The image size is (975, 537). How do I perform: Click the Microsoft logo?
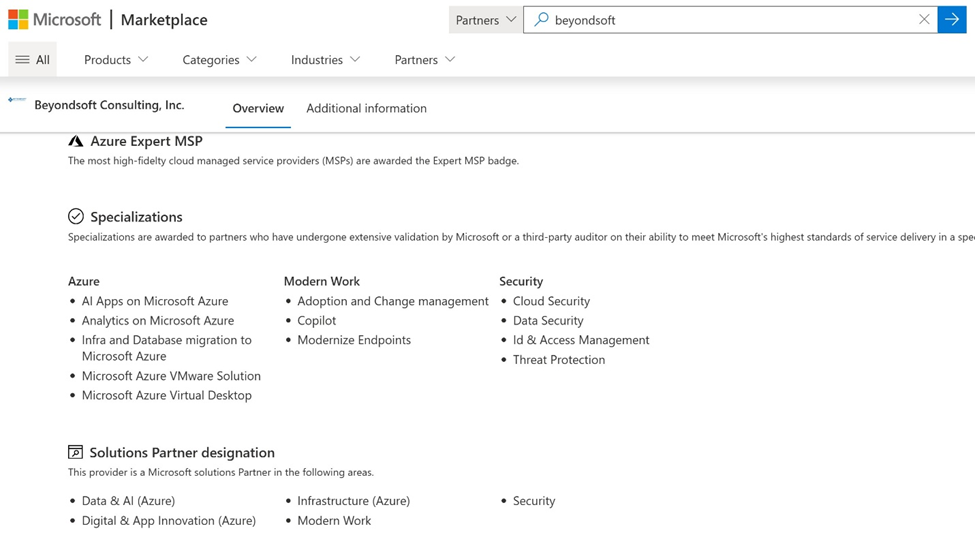tap(55, 20)
